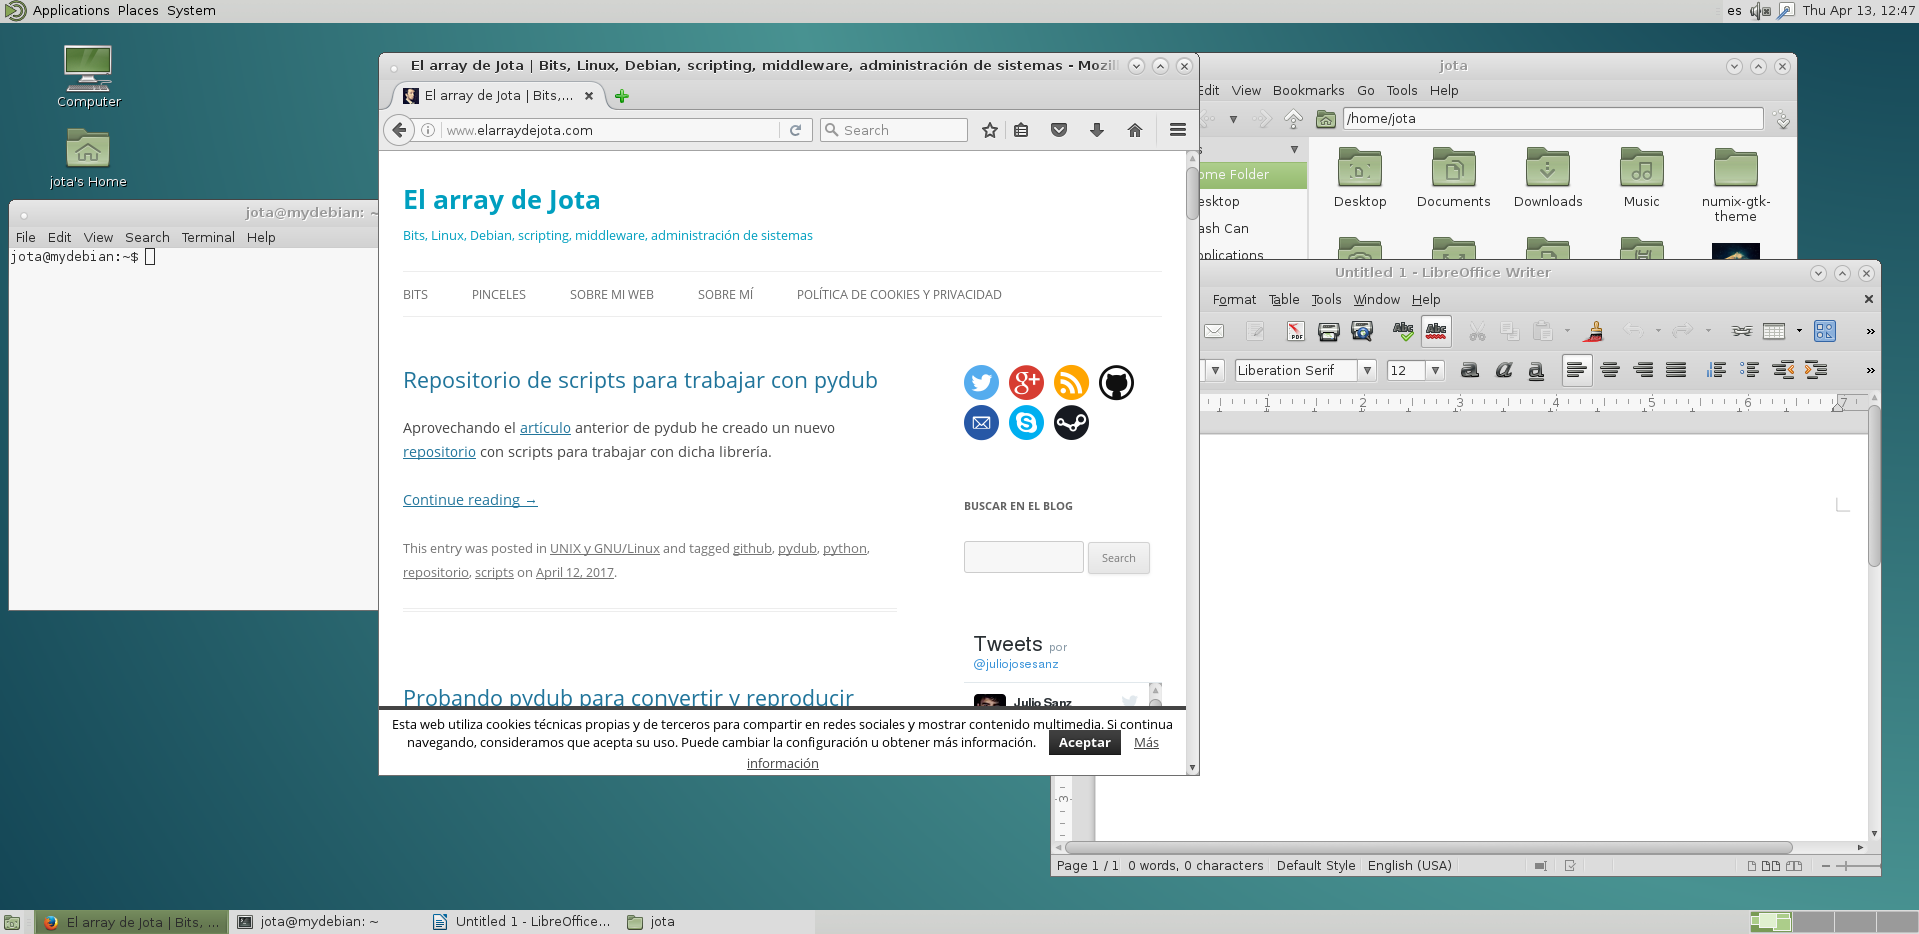Bookmark this page with the star icon

(989, 130)
